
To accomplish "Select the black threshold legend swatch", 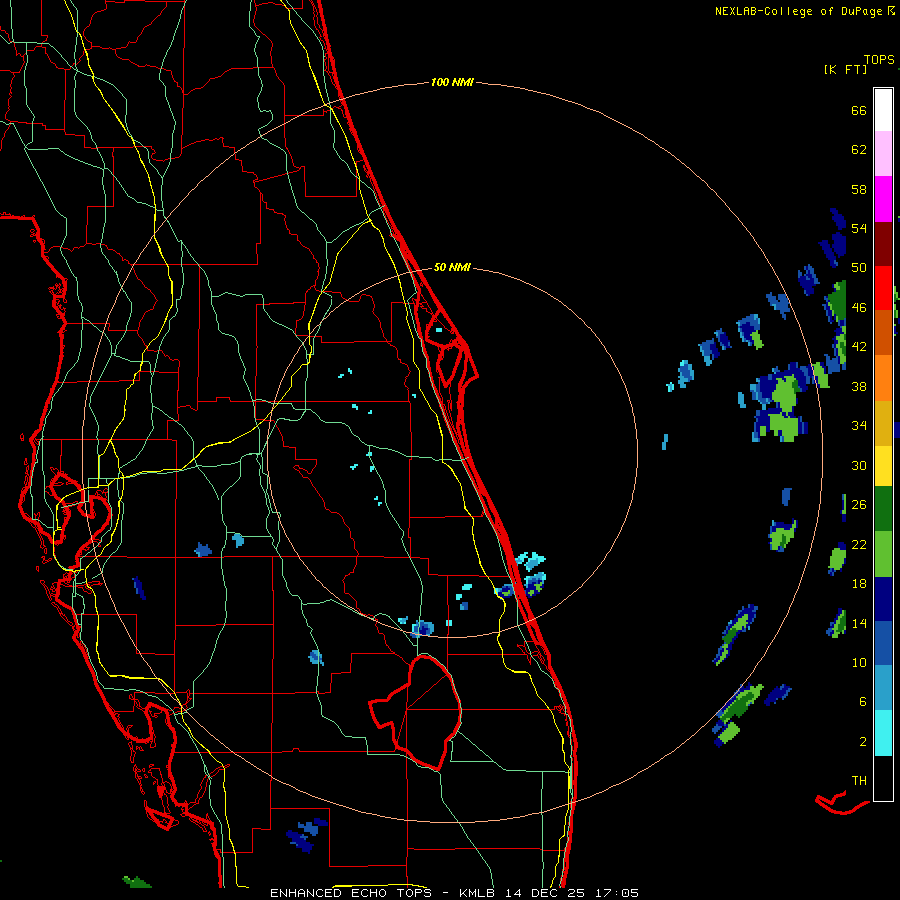I will click(x=883, y=778).
